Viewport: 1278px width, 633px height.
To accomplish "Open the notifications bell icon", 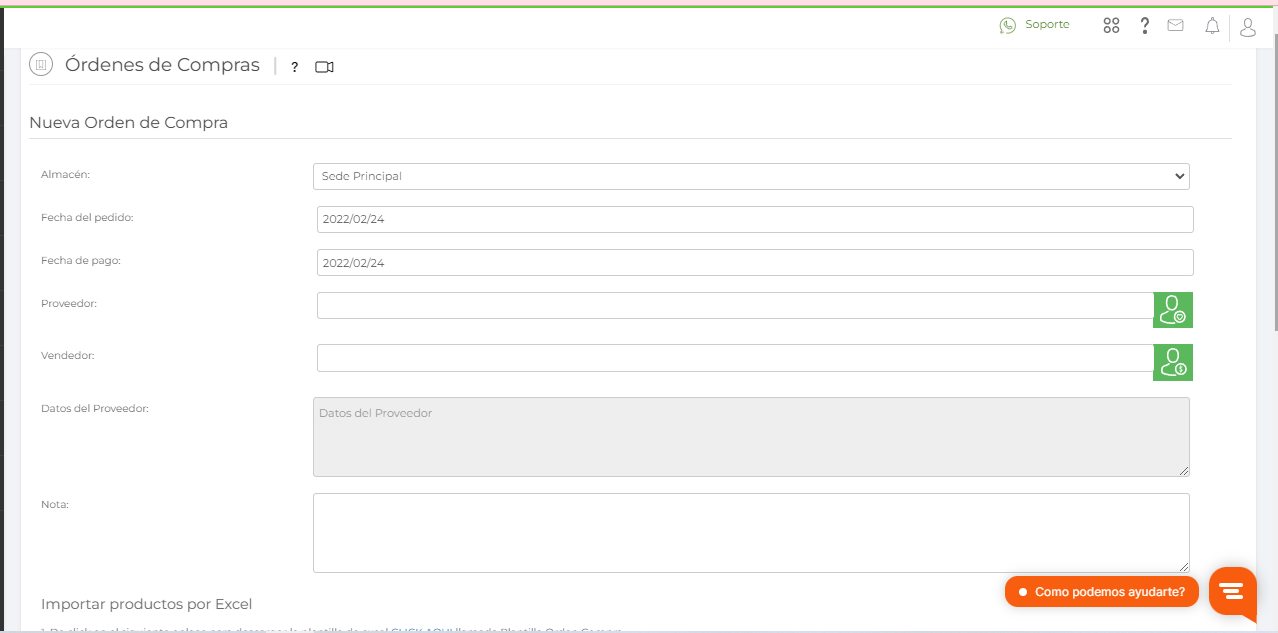I will pos(1212,27).
